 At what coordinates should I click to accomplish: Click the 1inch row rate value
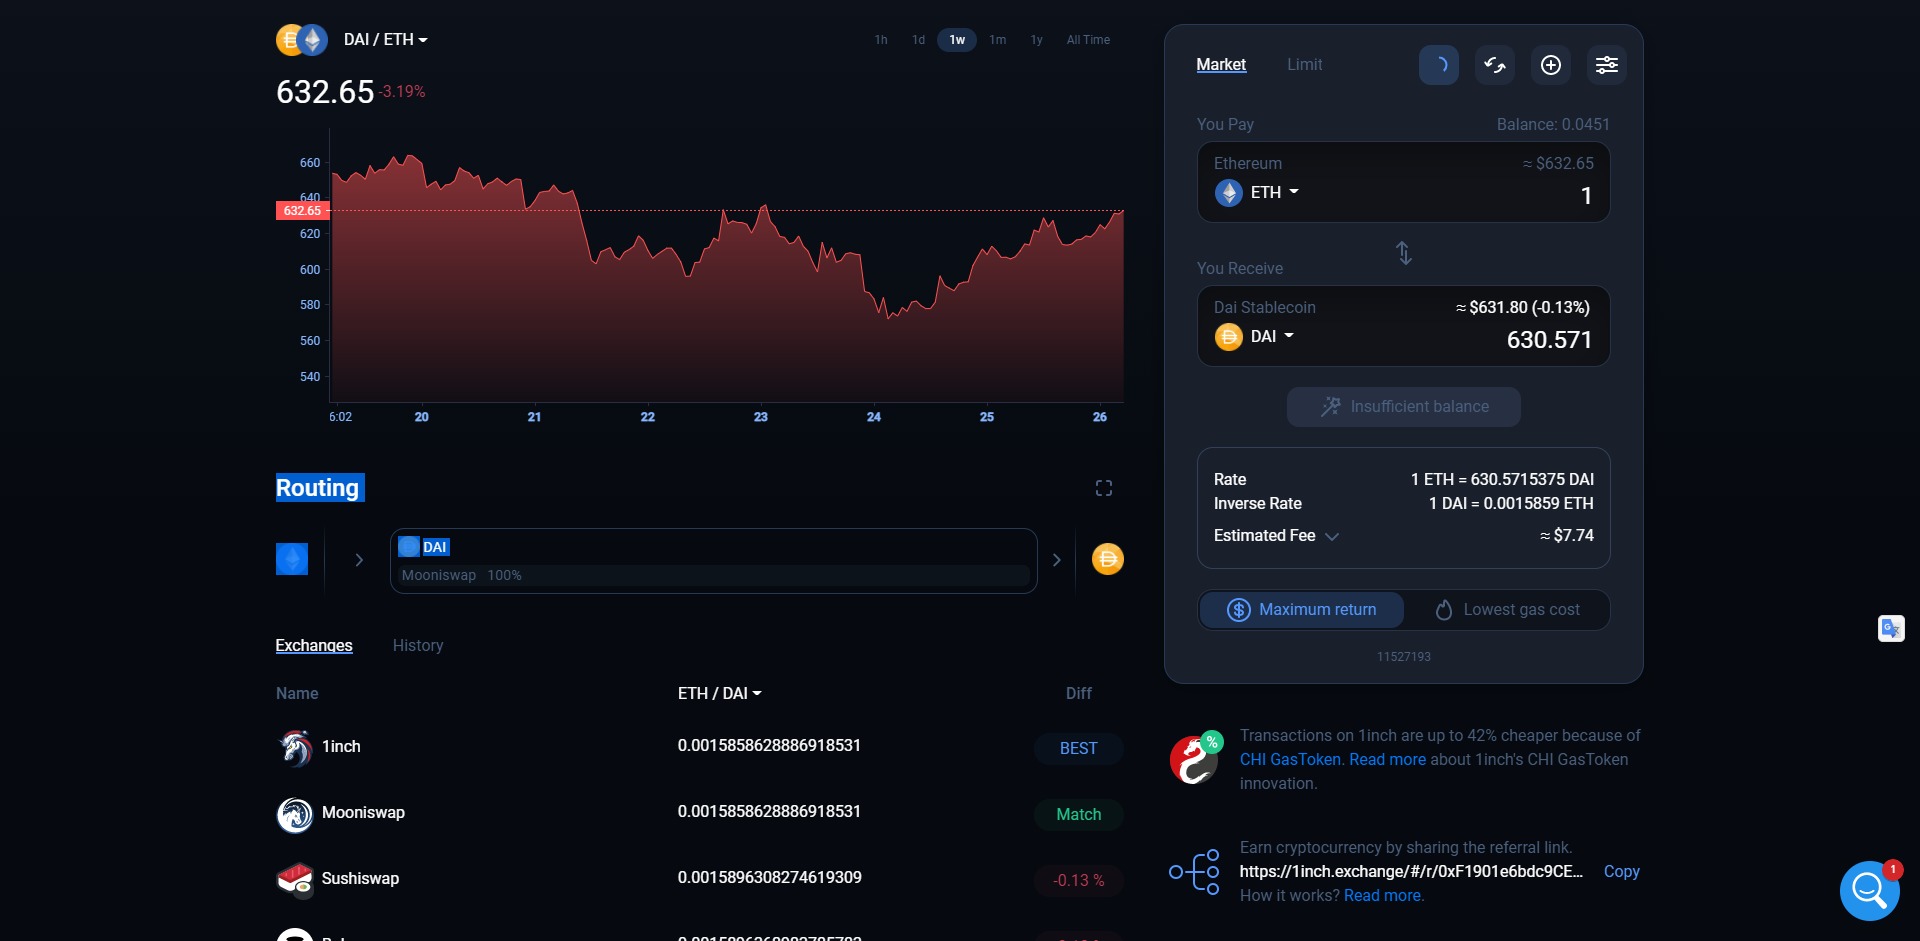769,746
